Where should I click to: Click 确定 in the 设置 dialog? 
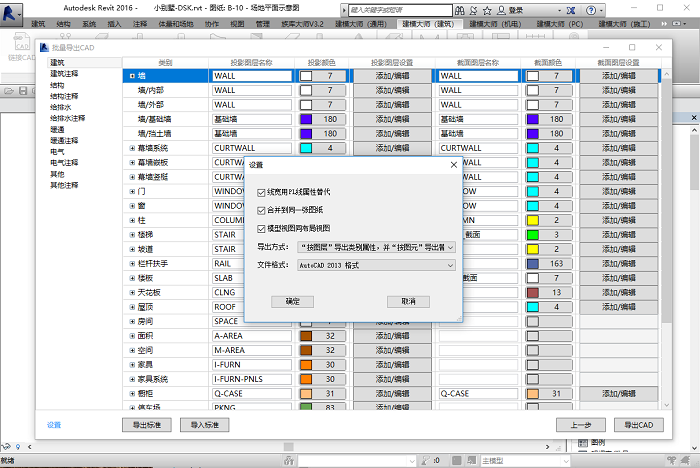pos(292,301)
